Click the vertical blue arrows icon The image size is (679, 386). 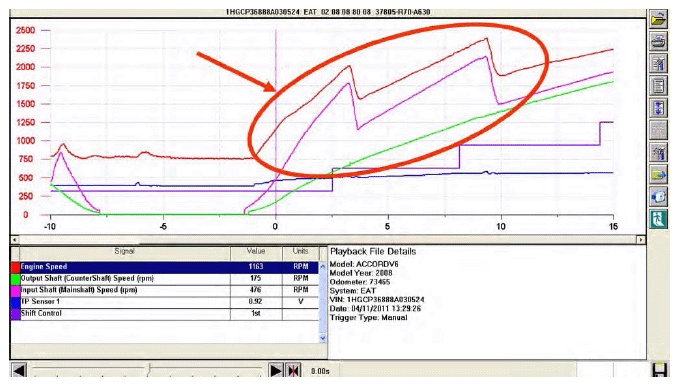(658, 108)
